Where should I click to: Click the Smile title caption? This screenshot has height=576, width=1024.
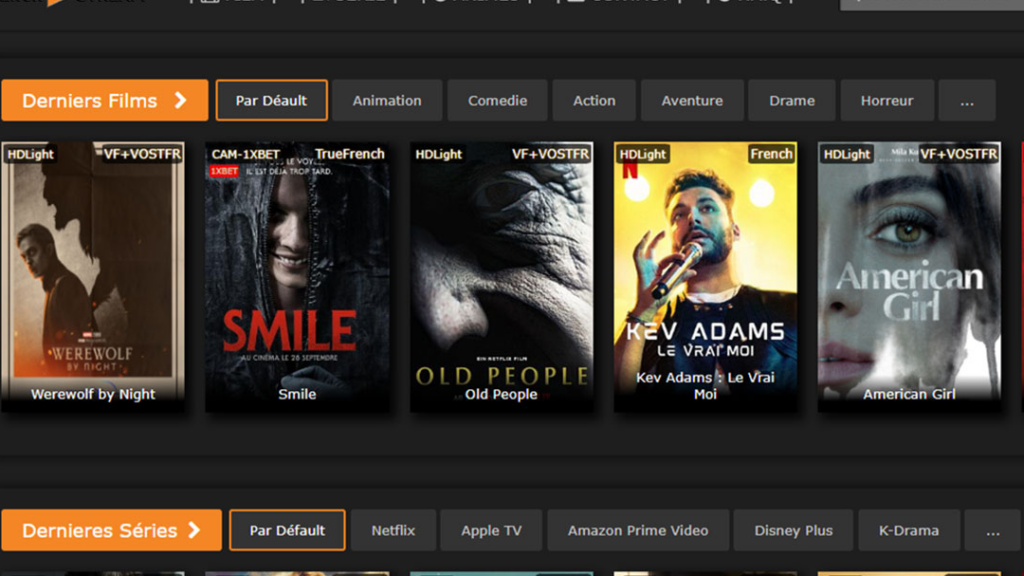coord(297,394)
